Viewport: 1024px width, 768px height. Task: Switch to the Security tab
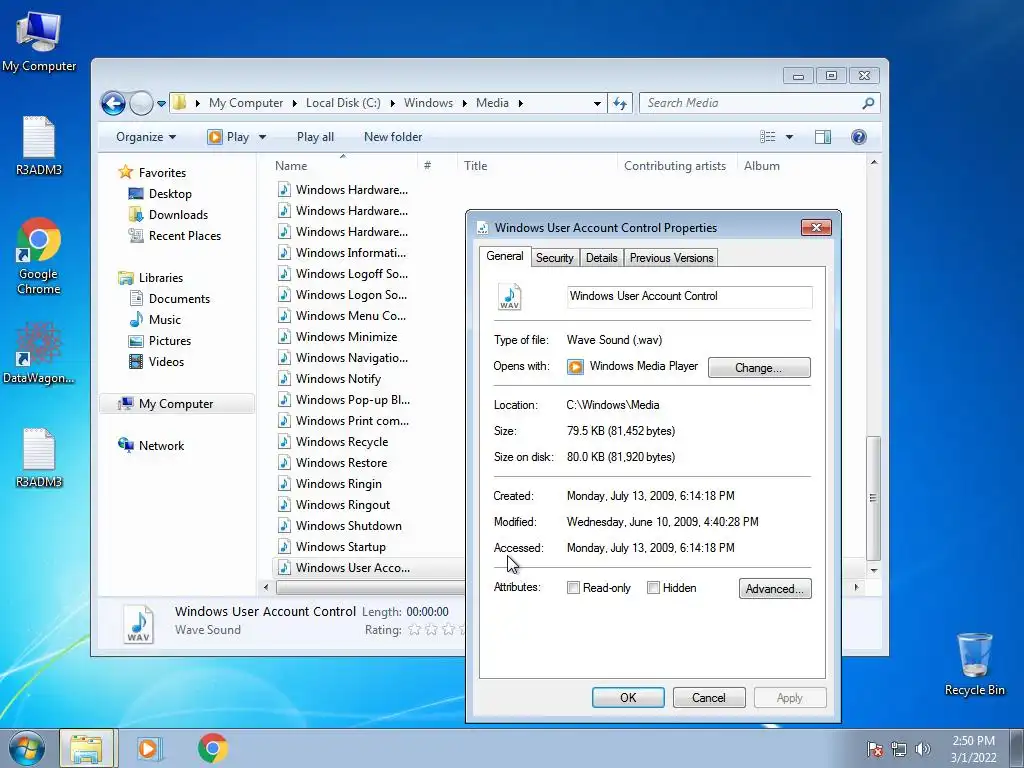pyautogui.click(x=554, y=258)
